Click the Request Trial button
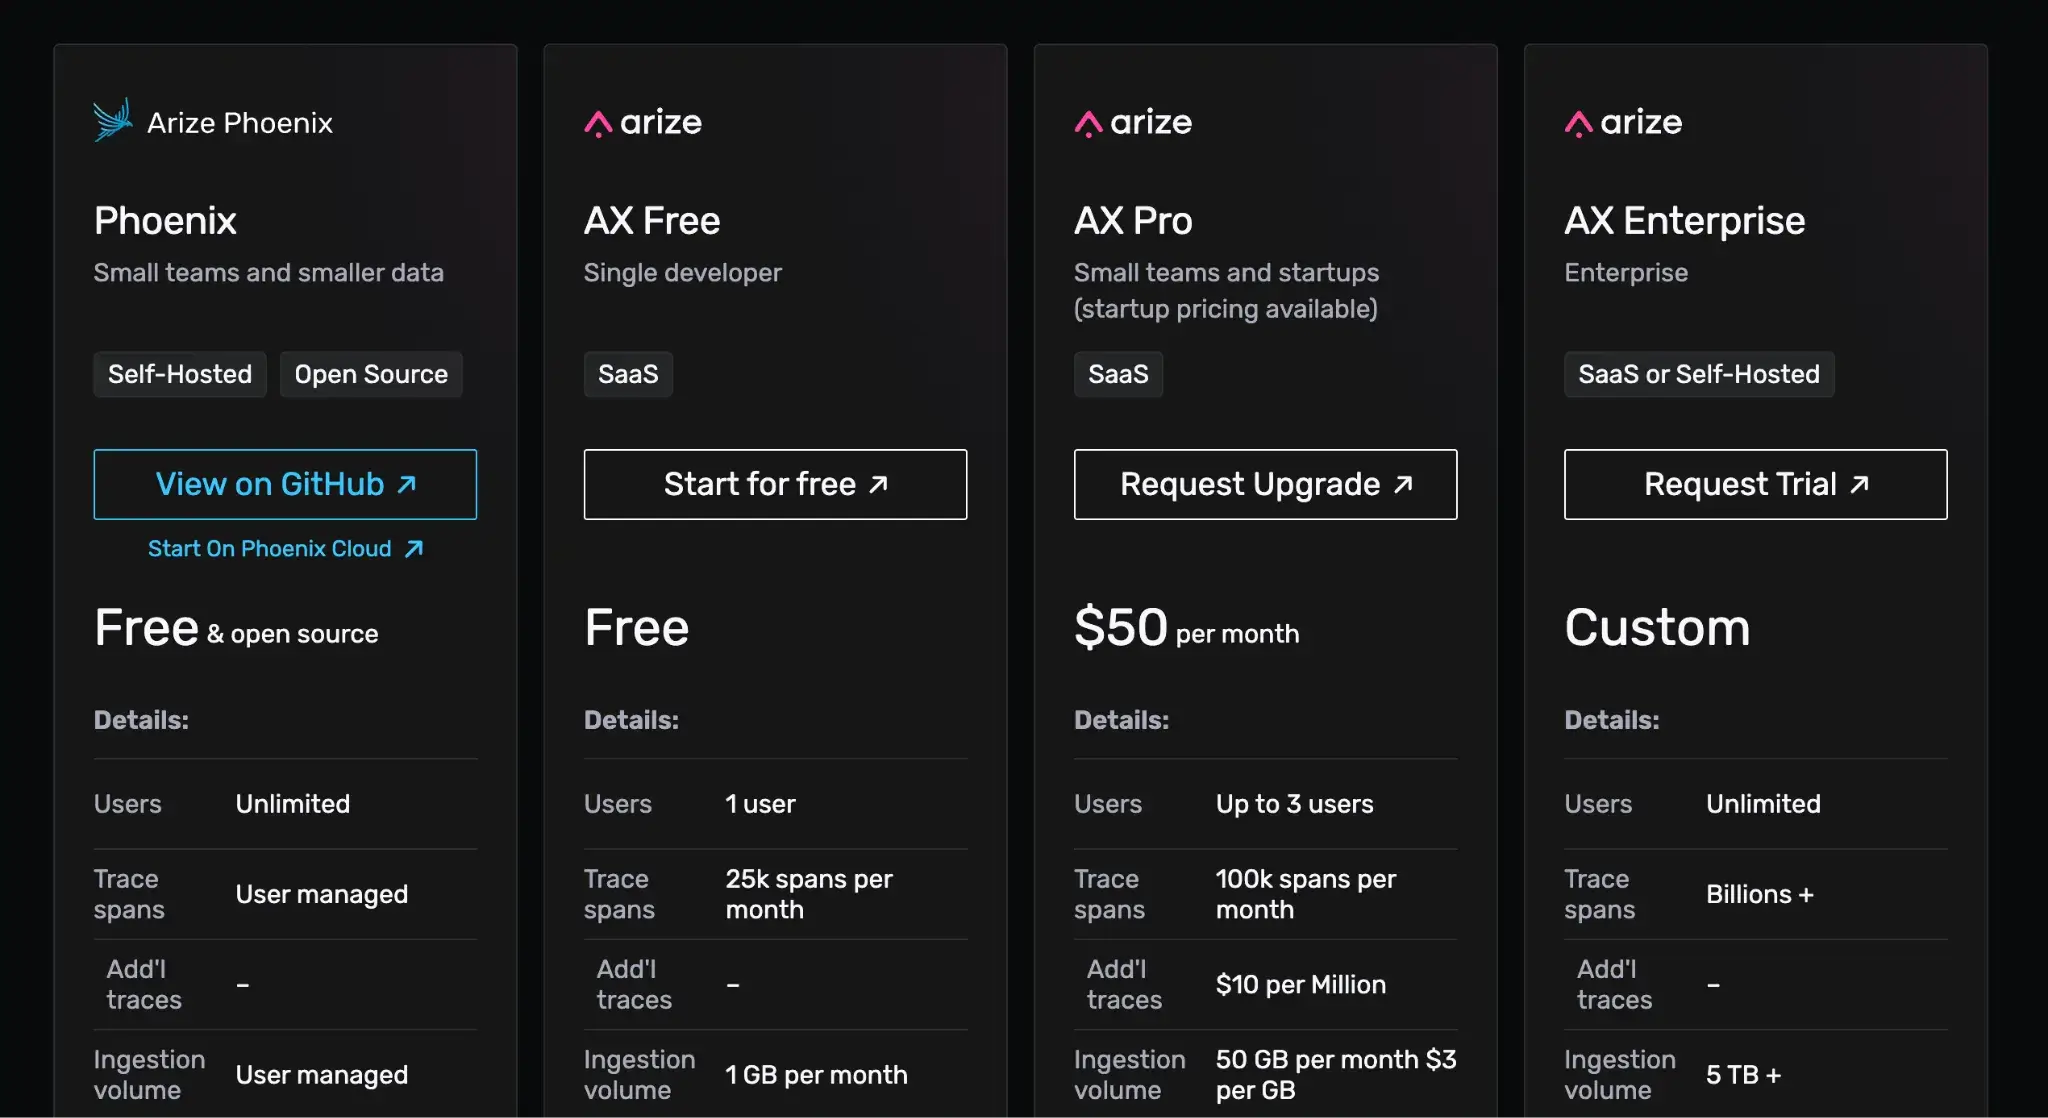Image resolution: width=2048 pixels, height=1118 pixels. 1755,484
